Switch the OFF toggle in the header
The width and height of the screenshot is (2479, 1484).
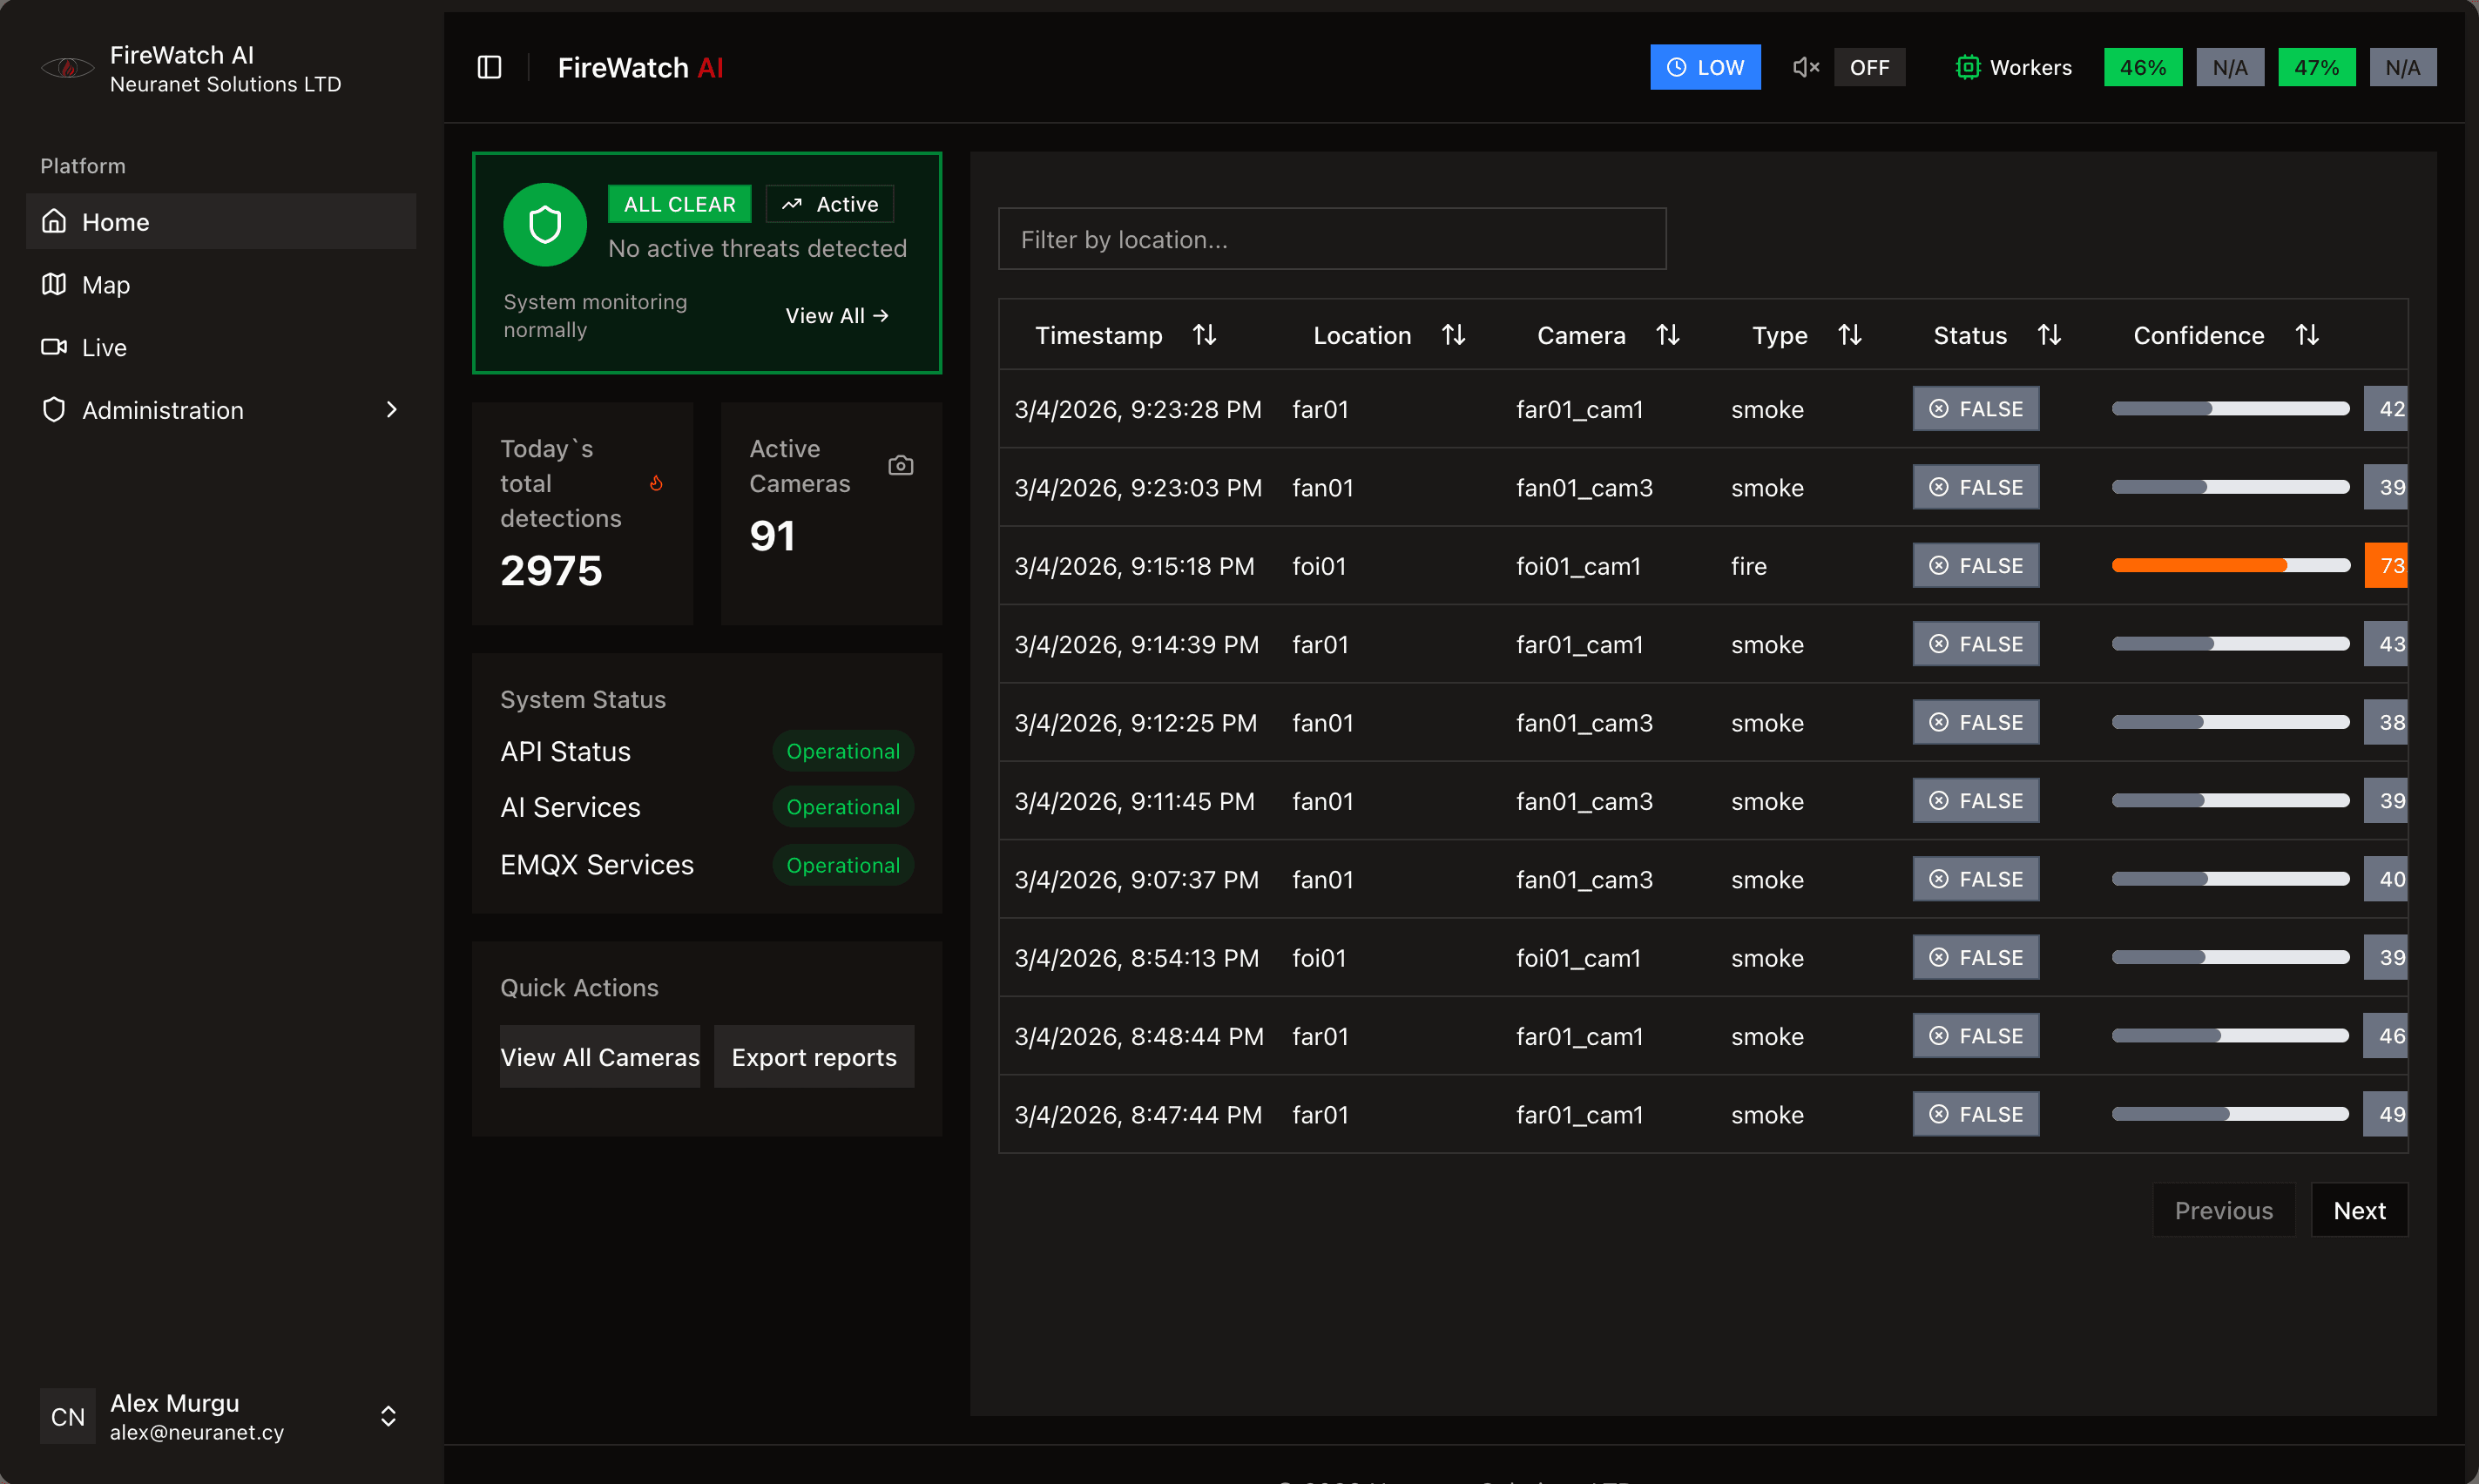(1869, 67)
